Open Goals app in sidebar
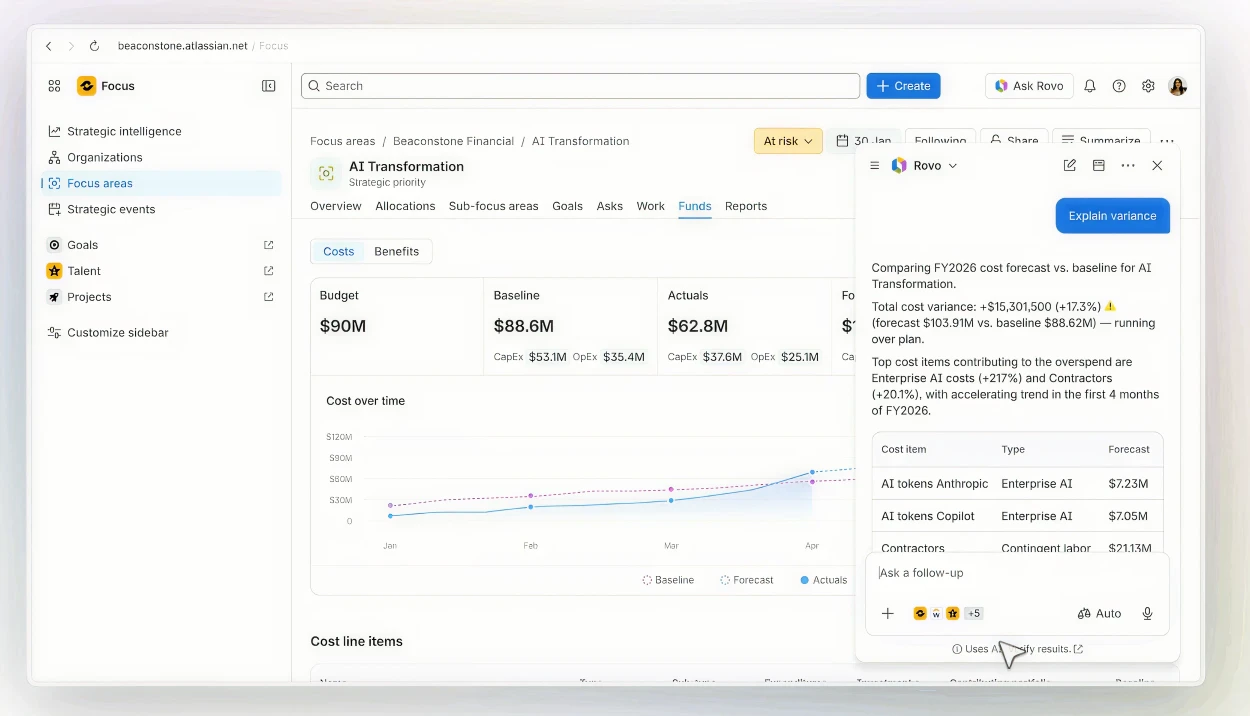The image size is (1250, 716). click(x=82, y=245)
